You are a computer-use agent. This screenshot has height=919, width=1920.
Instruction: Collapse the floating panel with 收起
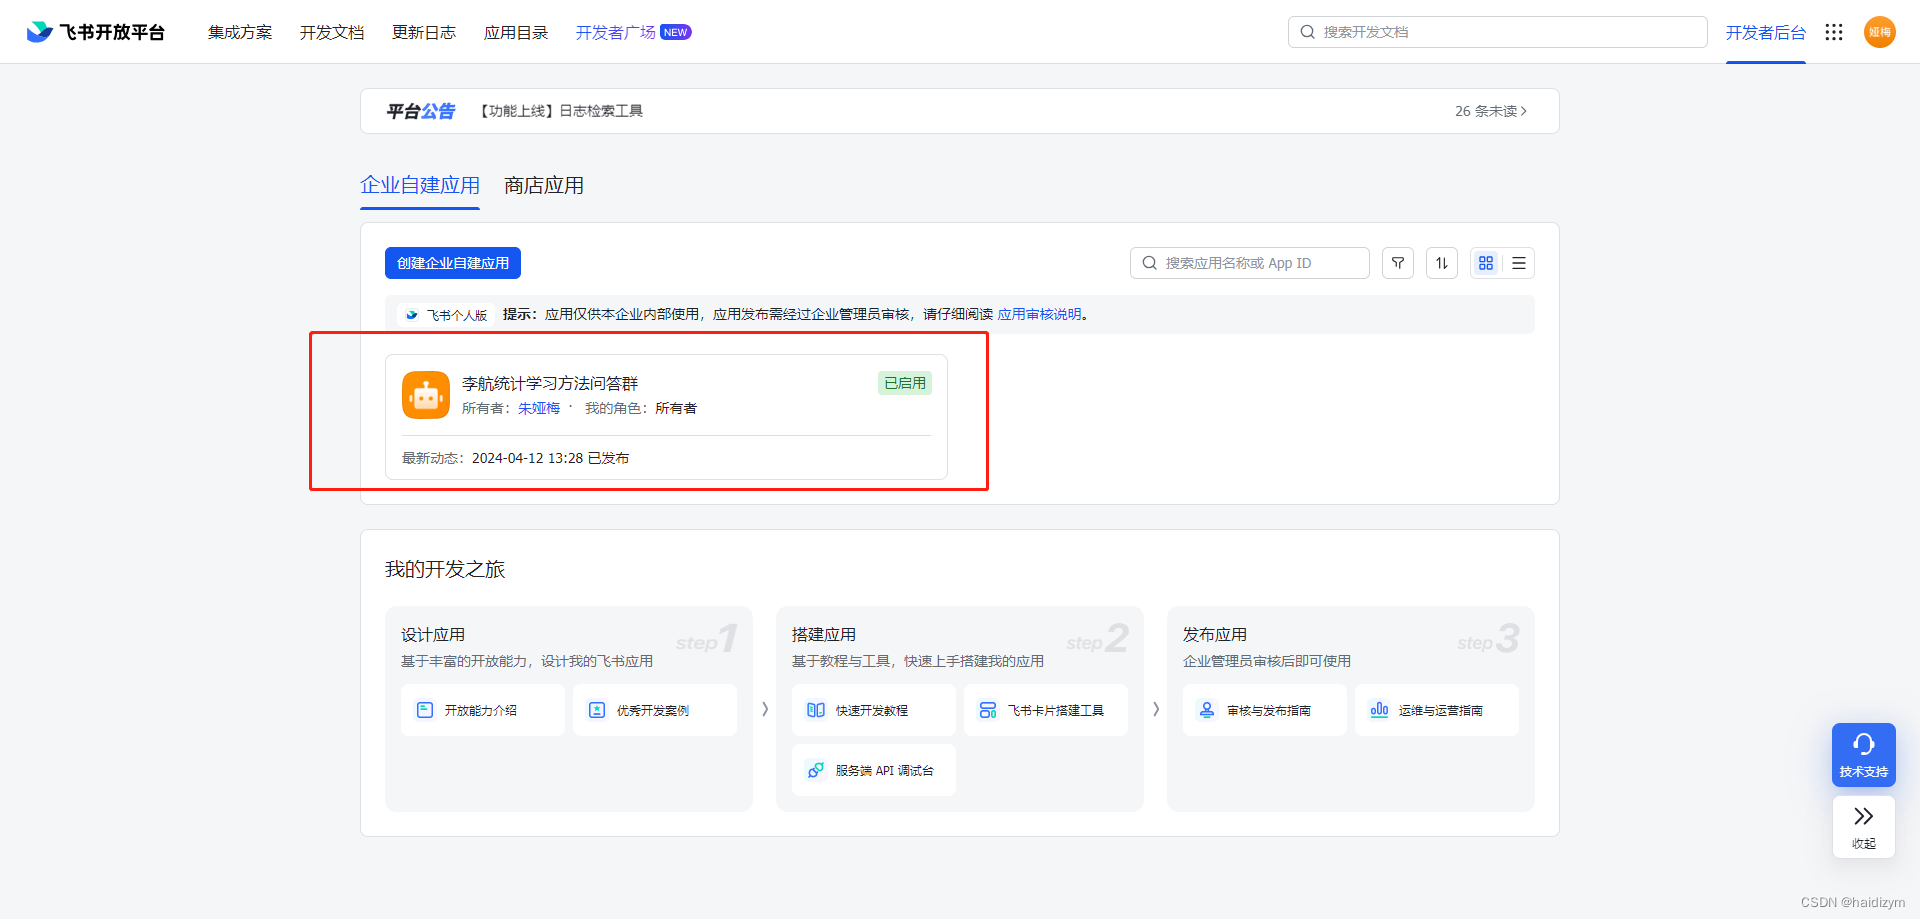pyautogui.click(x=1864, y=827)
